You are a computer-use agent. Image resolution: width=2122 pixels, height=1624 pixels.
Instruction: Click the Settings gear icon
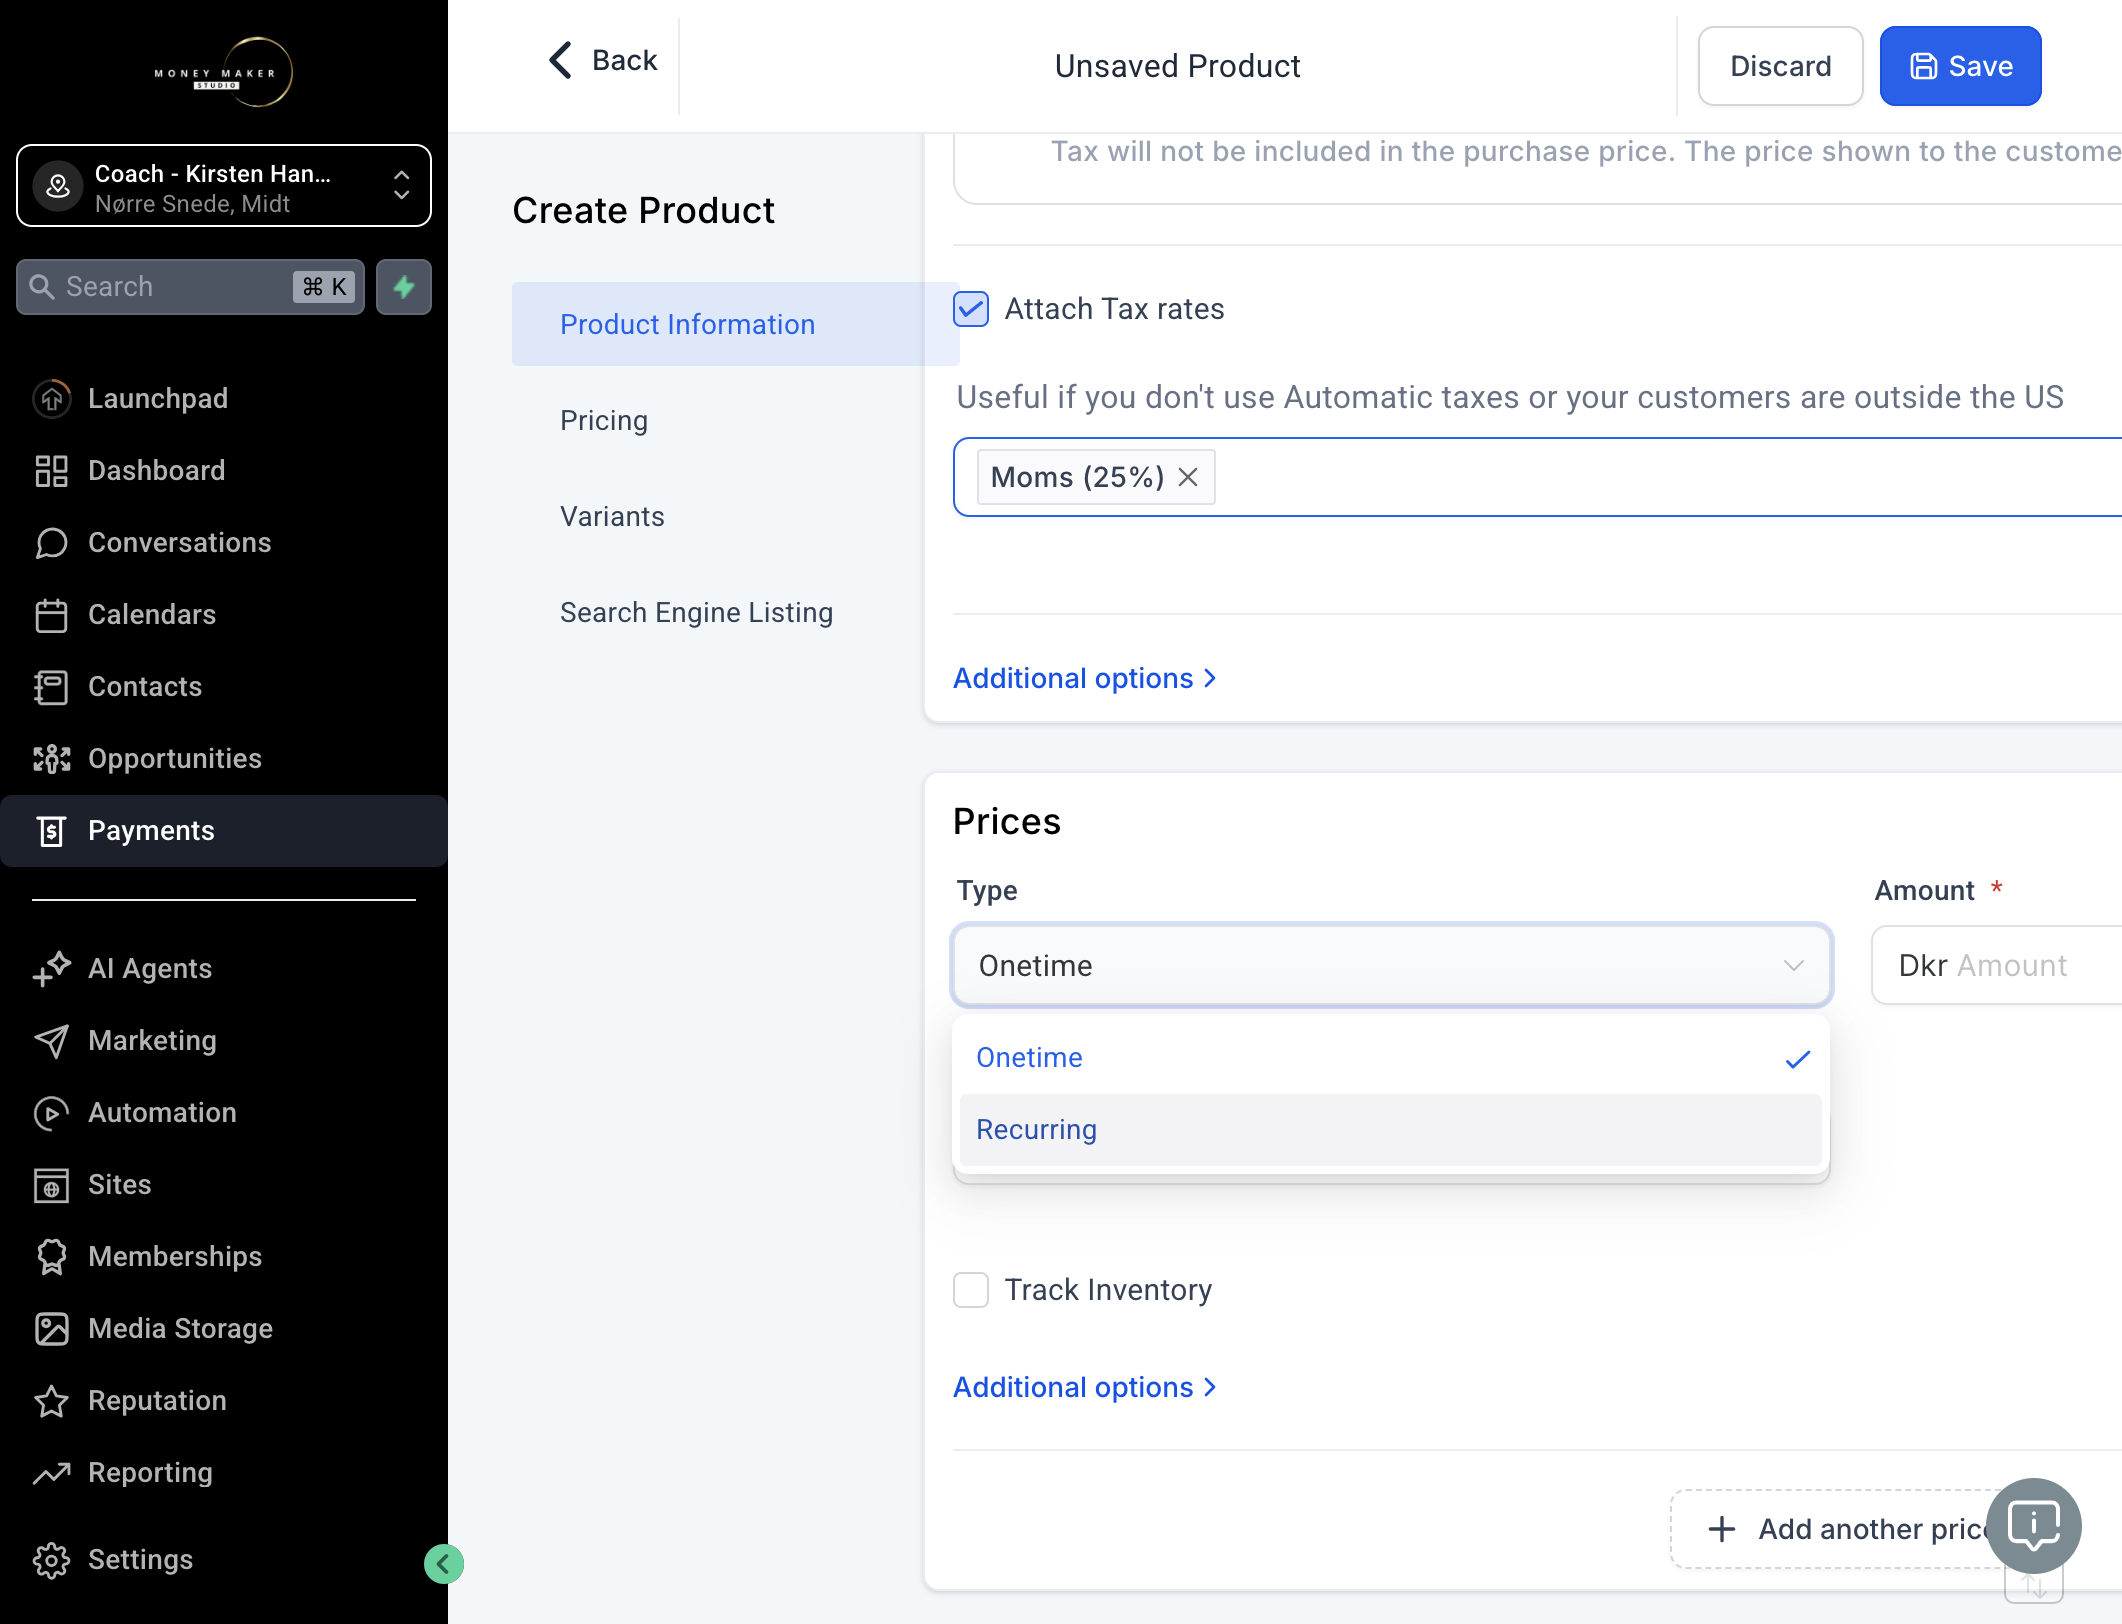(x=51, y=1559)
